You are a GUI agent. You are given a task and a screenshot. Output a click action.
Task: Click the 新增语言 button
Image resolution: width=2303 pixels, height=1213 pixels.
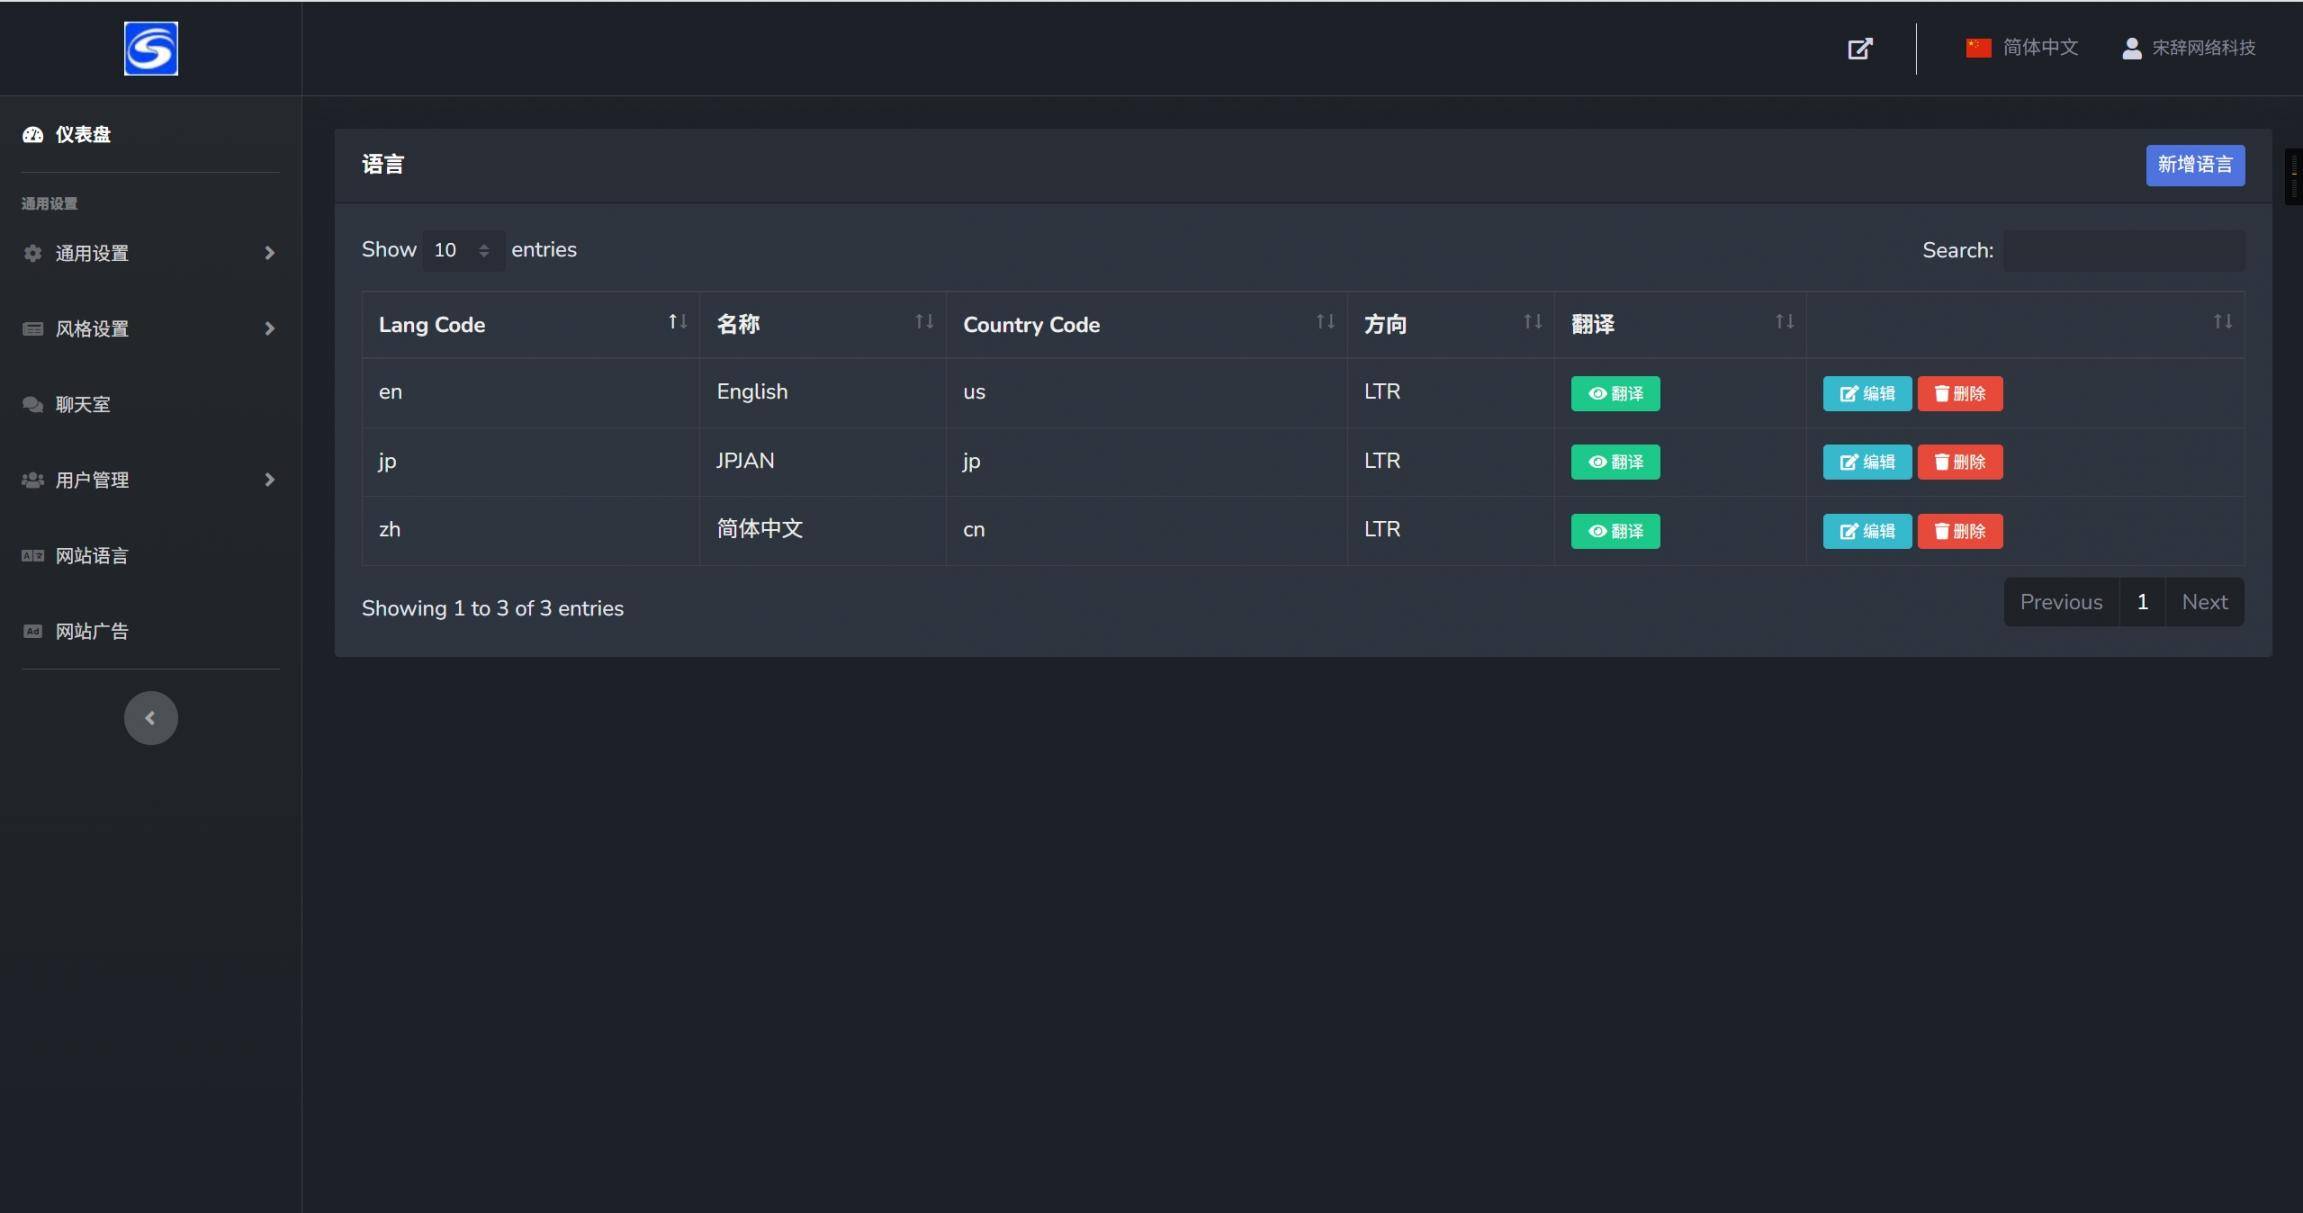click(x=2194, y=165)
